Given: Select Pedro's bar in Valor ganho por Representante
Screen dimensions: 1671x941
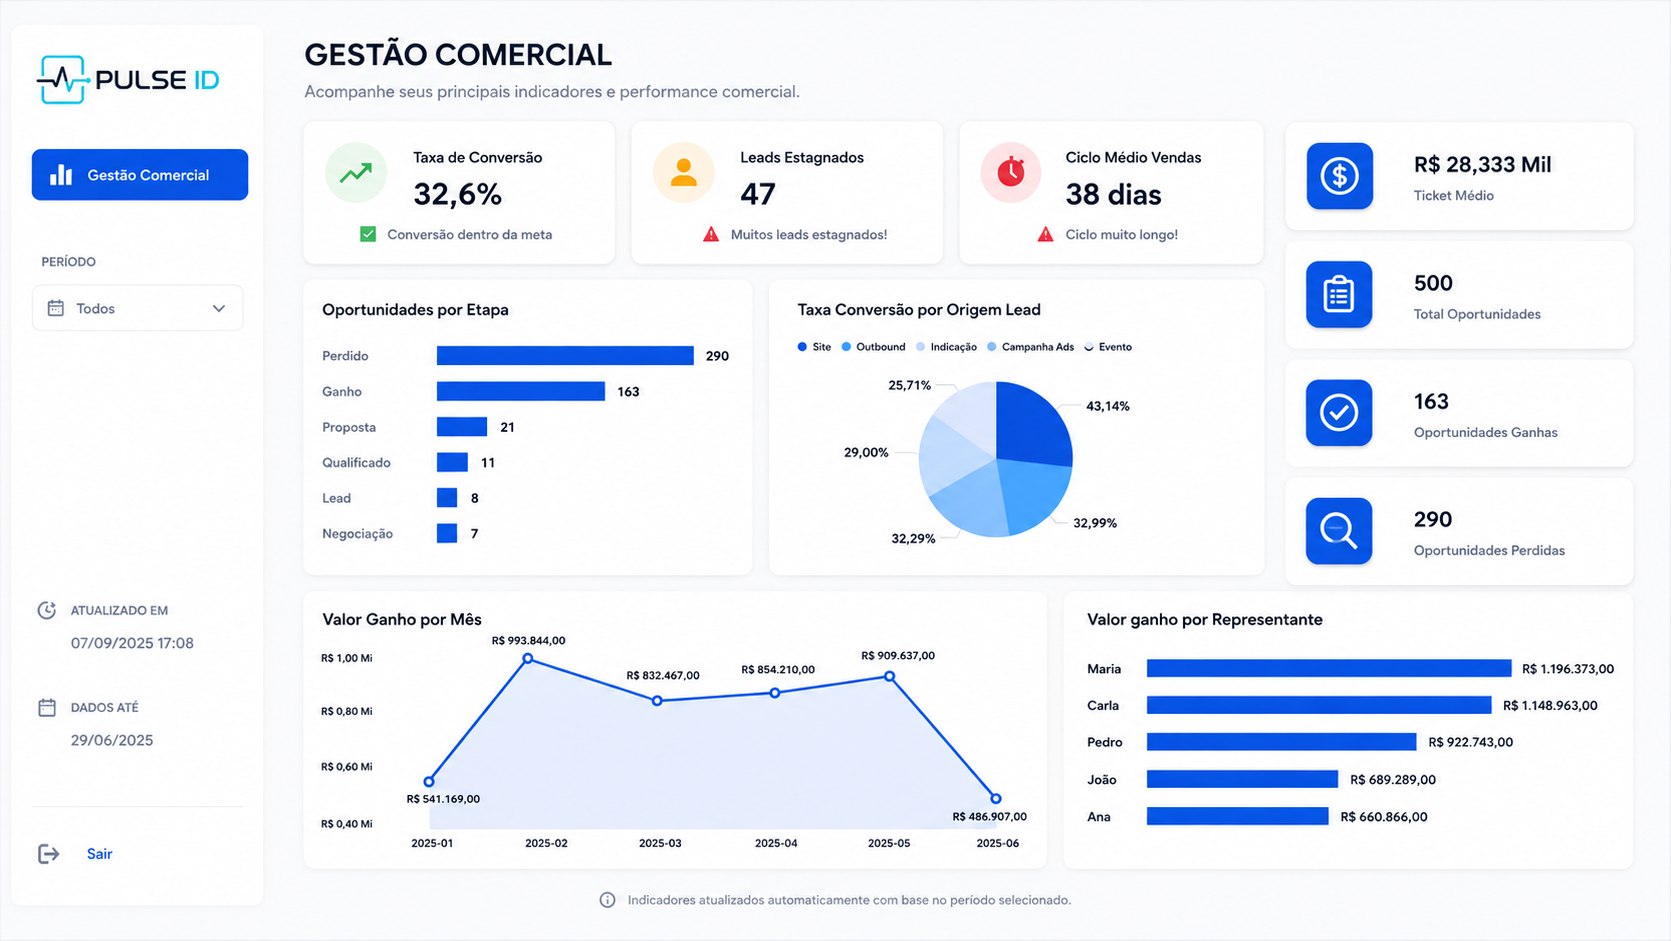Looking at the screenshot, I should (1282, 742).
